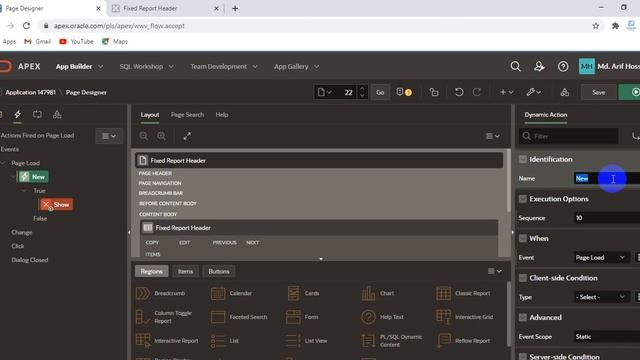Collapse the When section

[x=522, y=238]
